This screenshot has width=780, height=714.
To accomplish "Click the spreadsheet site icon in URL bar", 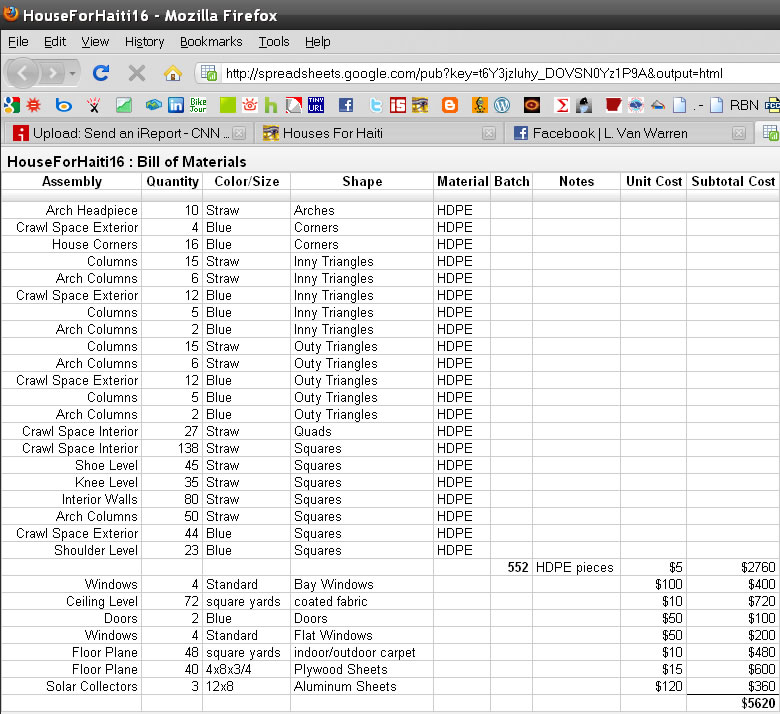I will point(209,73).
